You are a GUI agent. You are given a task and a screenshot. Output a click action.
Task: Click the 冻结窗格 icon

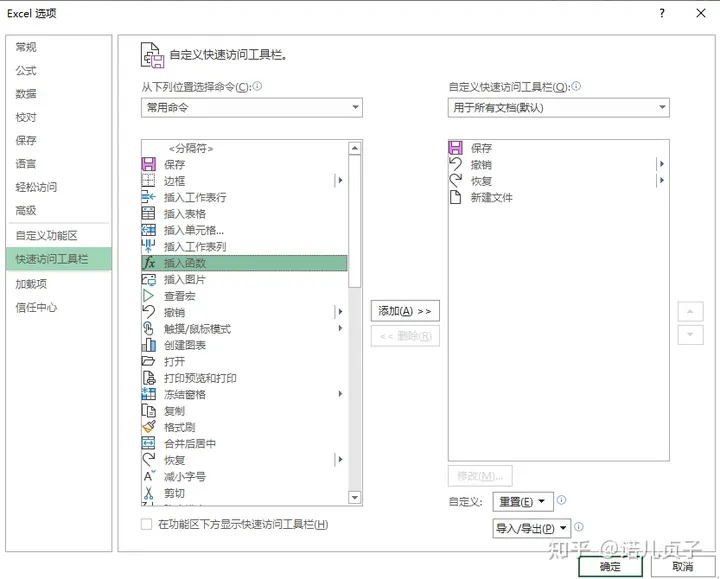pos(148,394)
